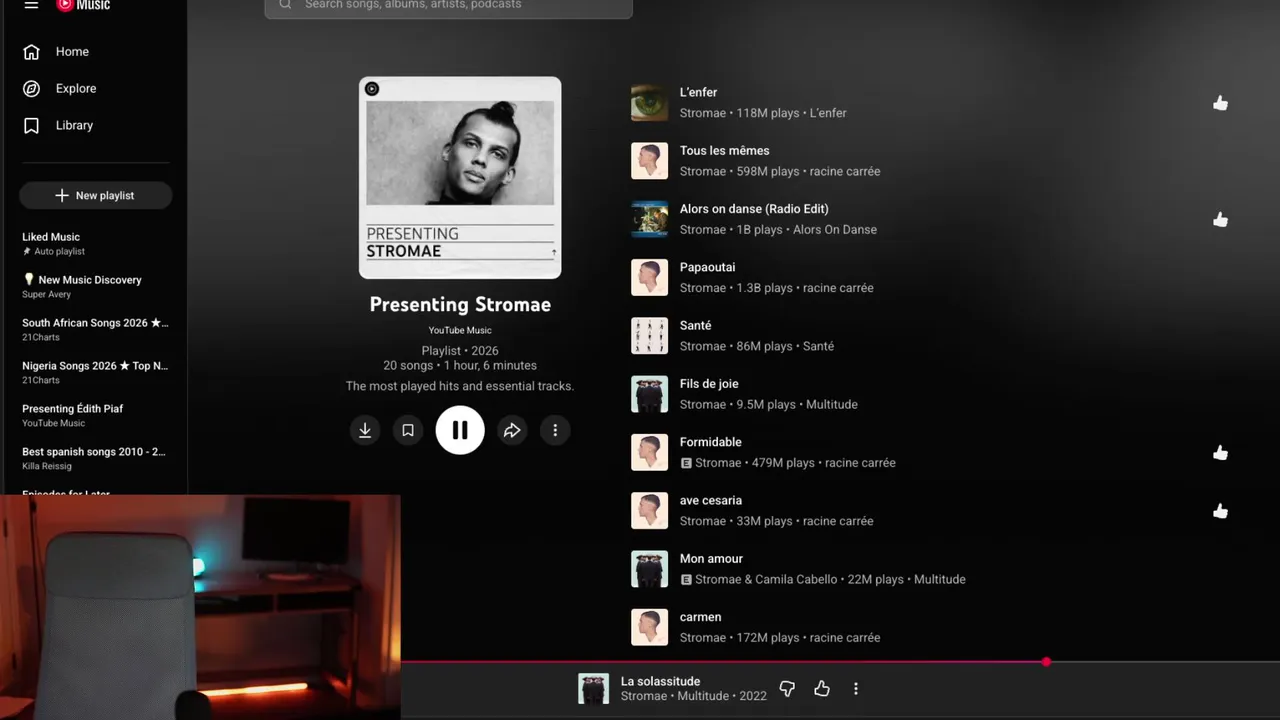The image size is (1280, 720).
Task: Open Best spanish songs 2010 playlist
Action: click(95, 459)
